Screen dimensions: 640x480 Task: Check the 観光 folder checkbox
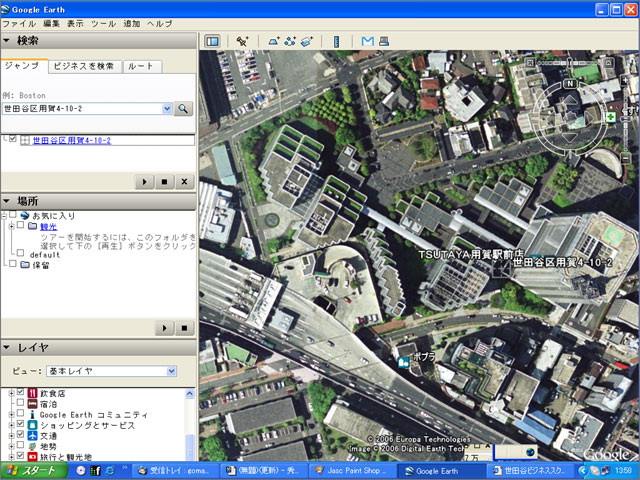click(x=20, y=225)
